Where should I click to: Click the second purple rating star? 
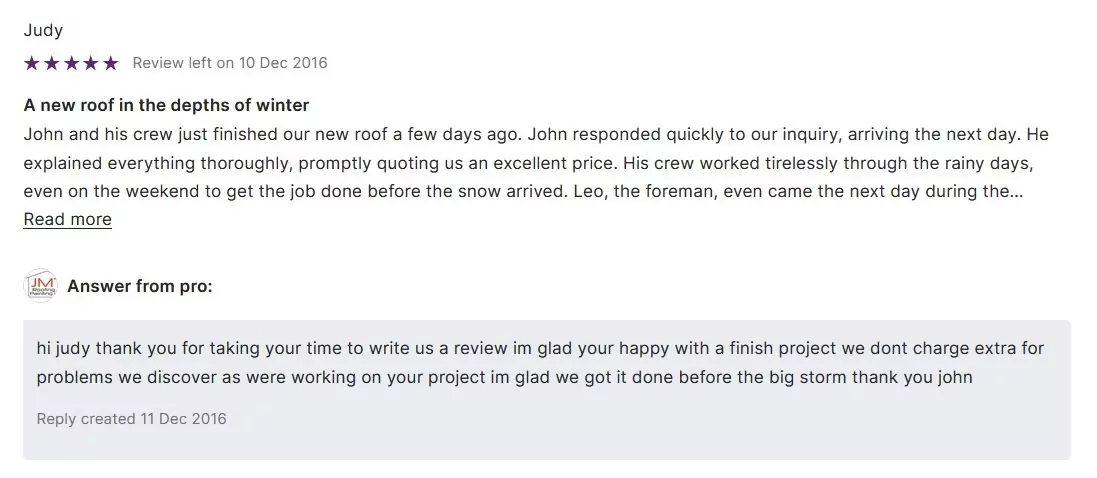(51, 63)
